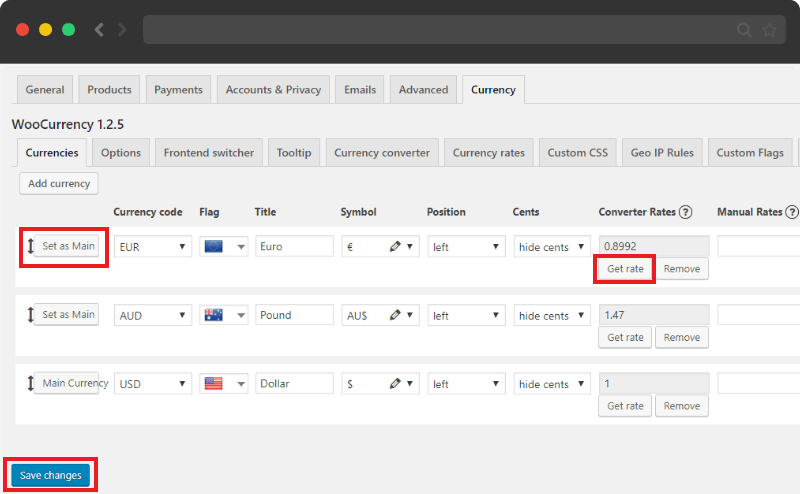Open the Position dropdown for Pound row

[x=466, y=315]
